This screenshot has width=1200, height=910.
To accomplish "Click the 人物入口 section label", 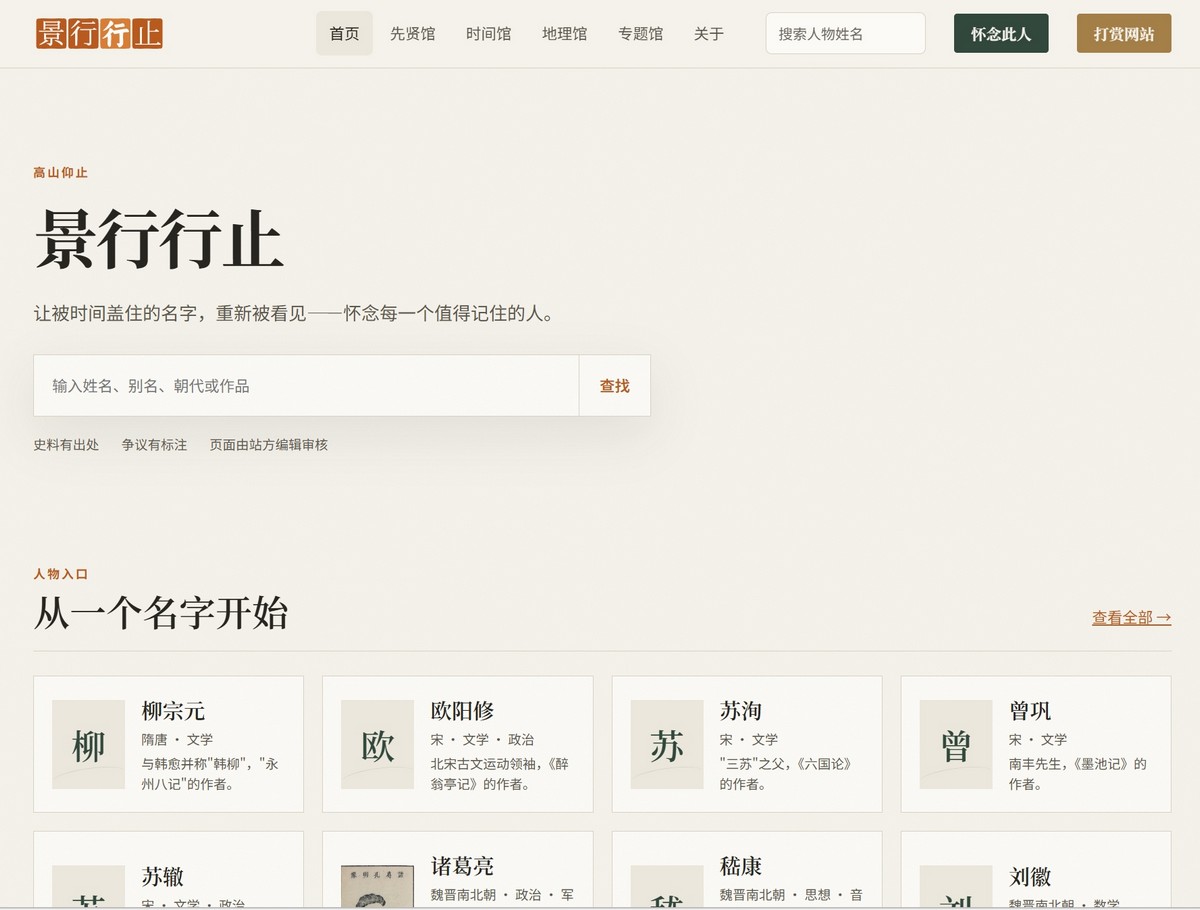I will coord(61,574).
